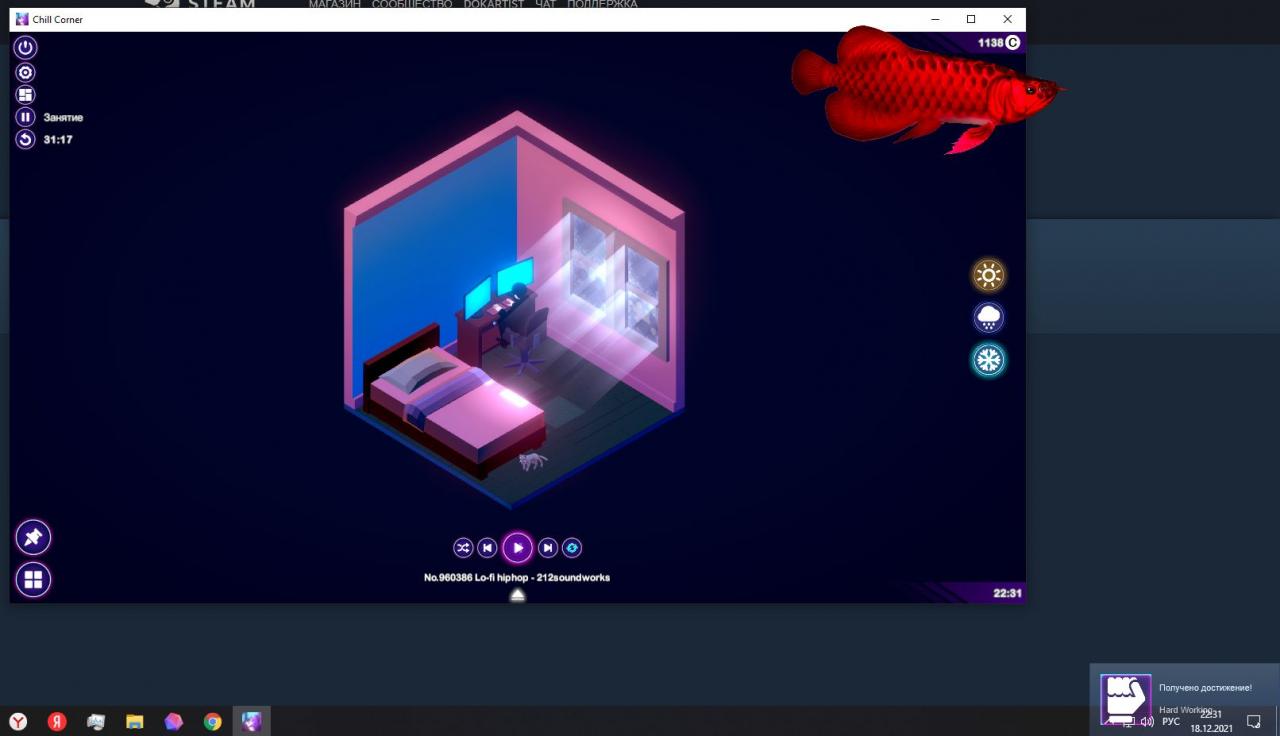Skip to the next track

[x=547, y=547]
